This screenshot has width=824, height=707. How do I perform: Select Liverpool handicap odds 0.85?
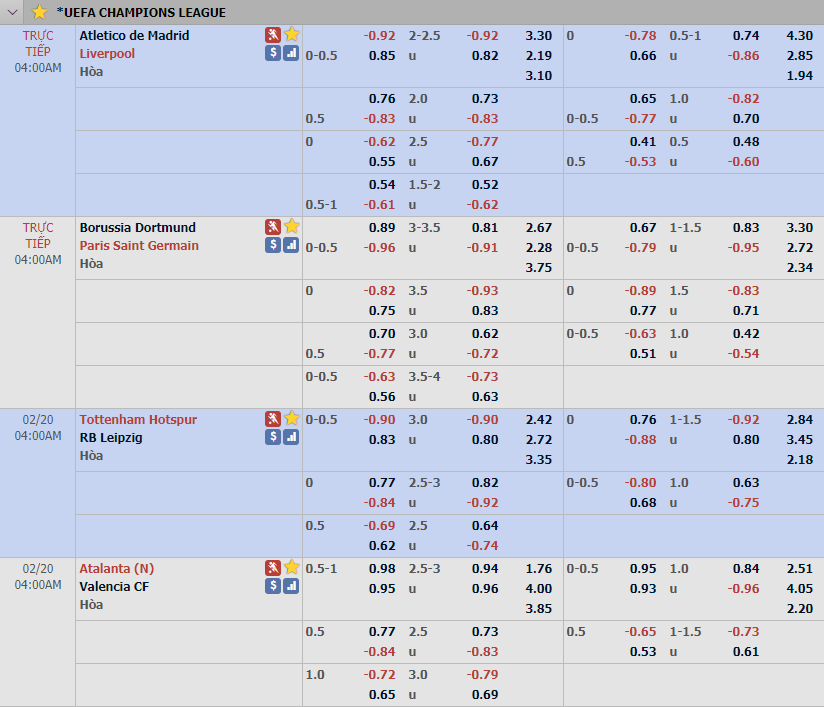(x=382, y=56)
